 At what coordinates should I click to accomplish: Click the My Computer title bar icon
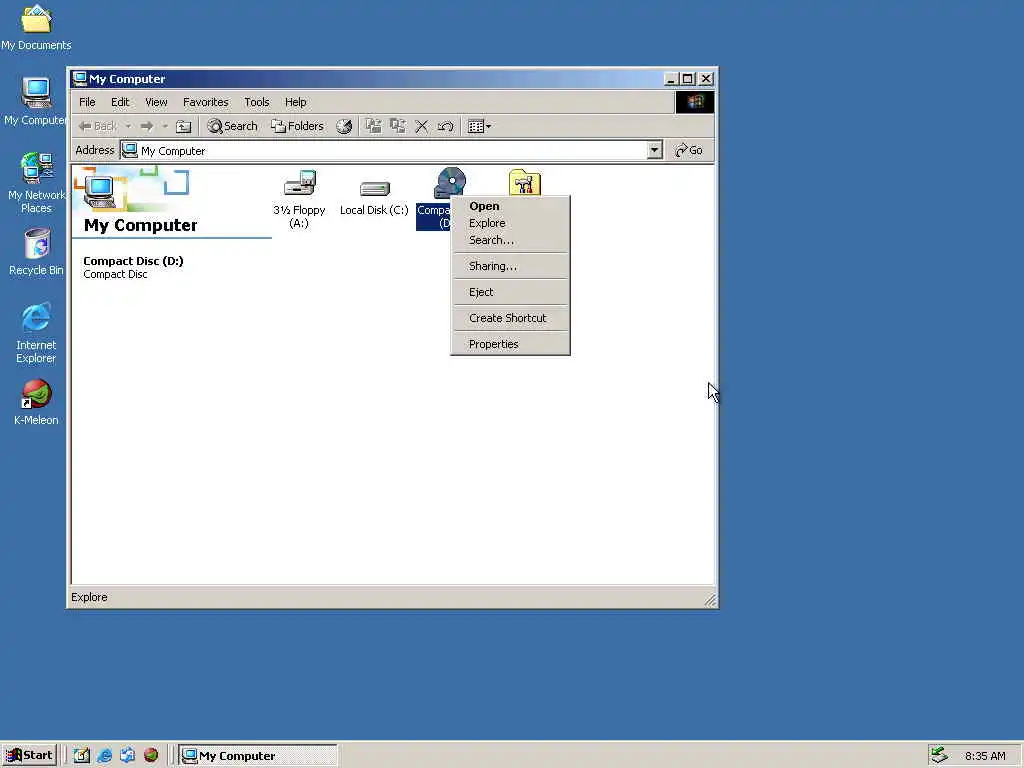point(80,78)
